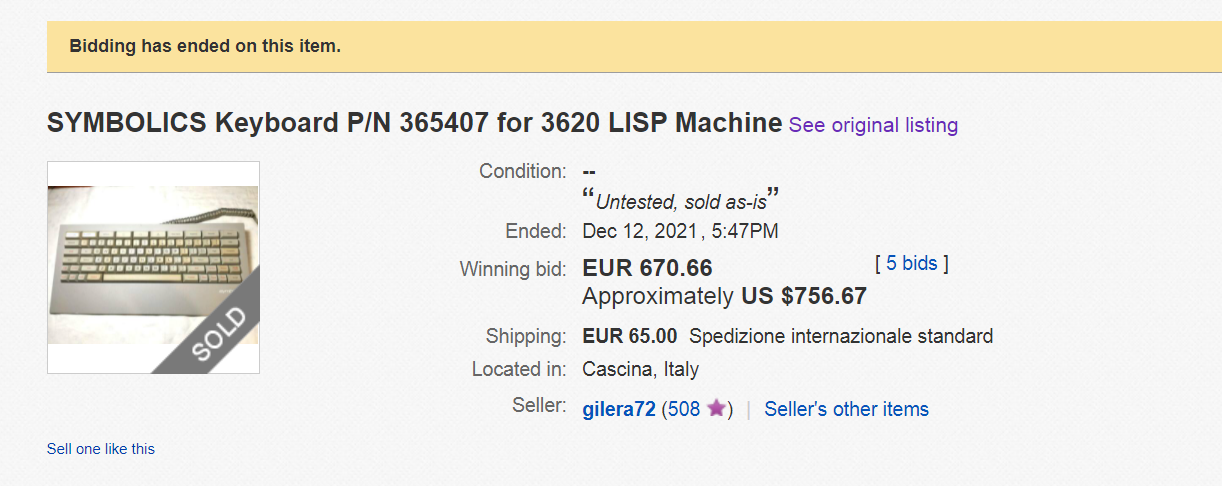Open the "See original listing" link
This screenshot has width=1222, height=486.
tap(873, 125)
